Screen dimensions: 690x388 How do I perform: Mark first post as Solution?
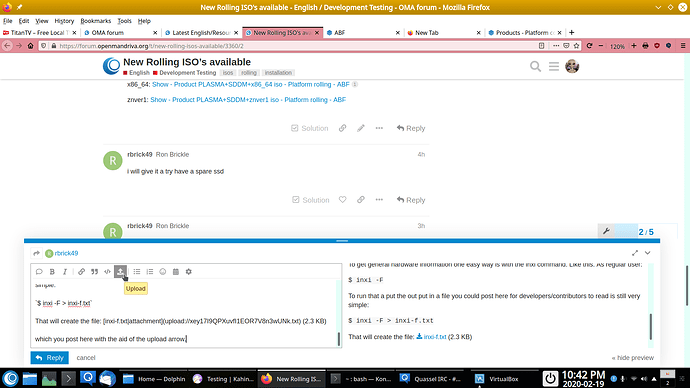(310, 128)
